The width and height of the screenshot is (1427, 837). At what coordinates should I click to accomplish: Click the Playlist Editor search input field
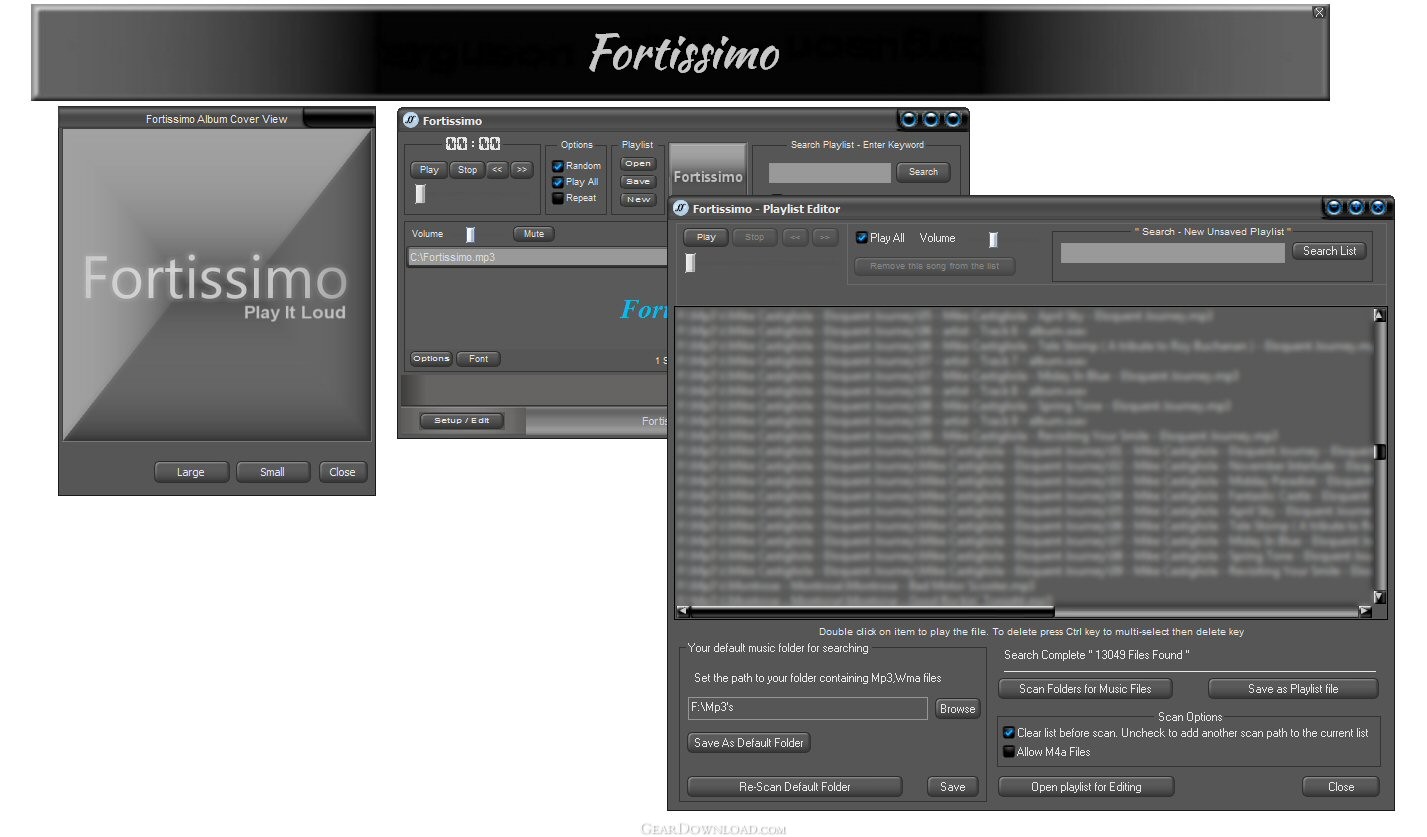point(1172,253)
